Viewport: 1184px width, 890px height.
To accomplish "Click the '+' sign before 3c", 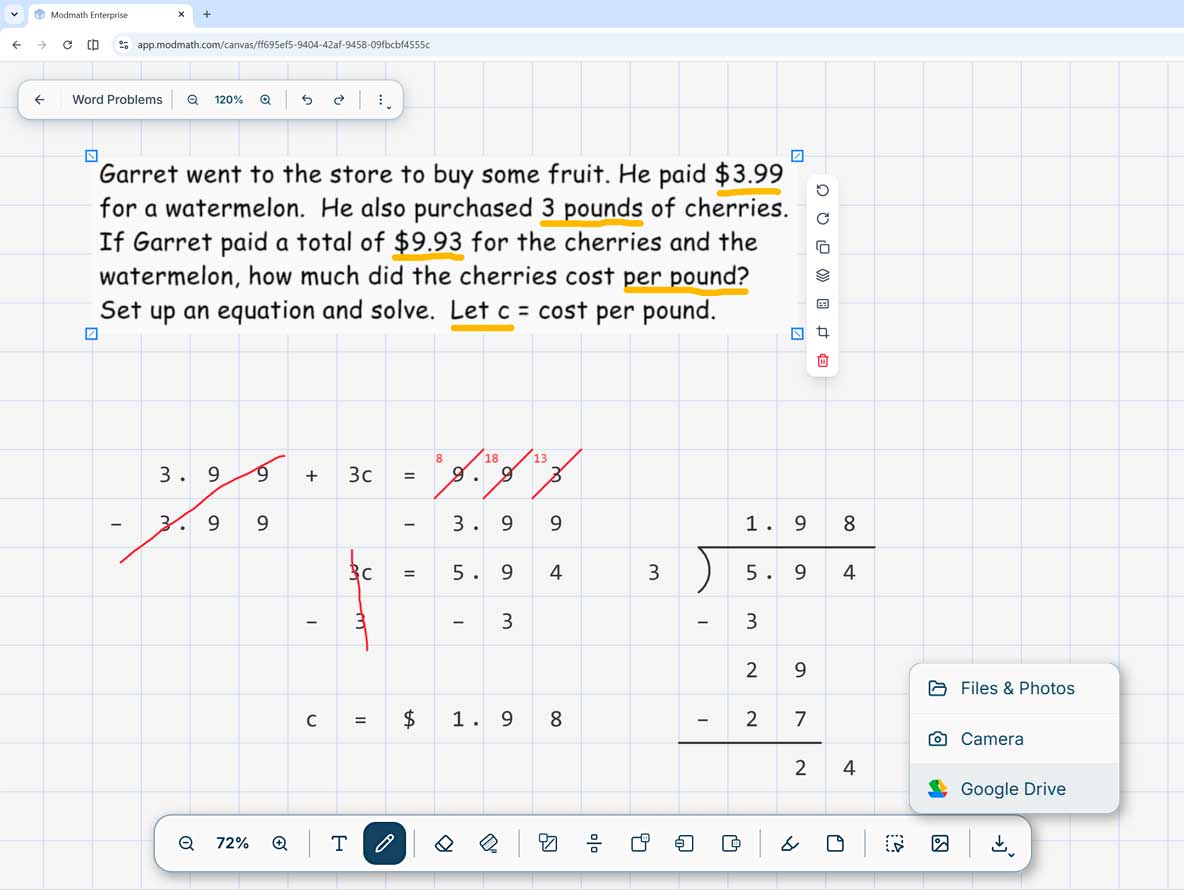I will [x=312, y=476].
